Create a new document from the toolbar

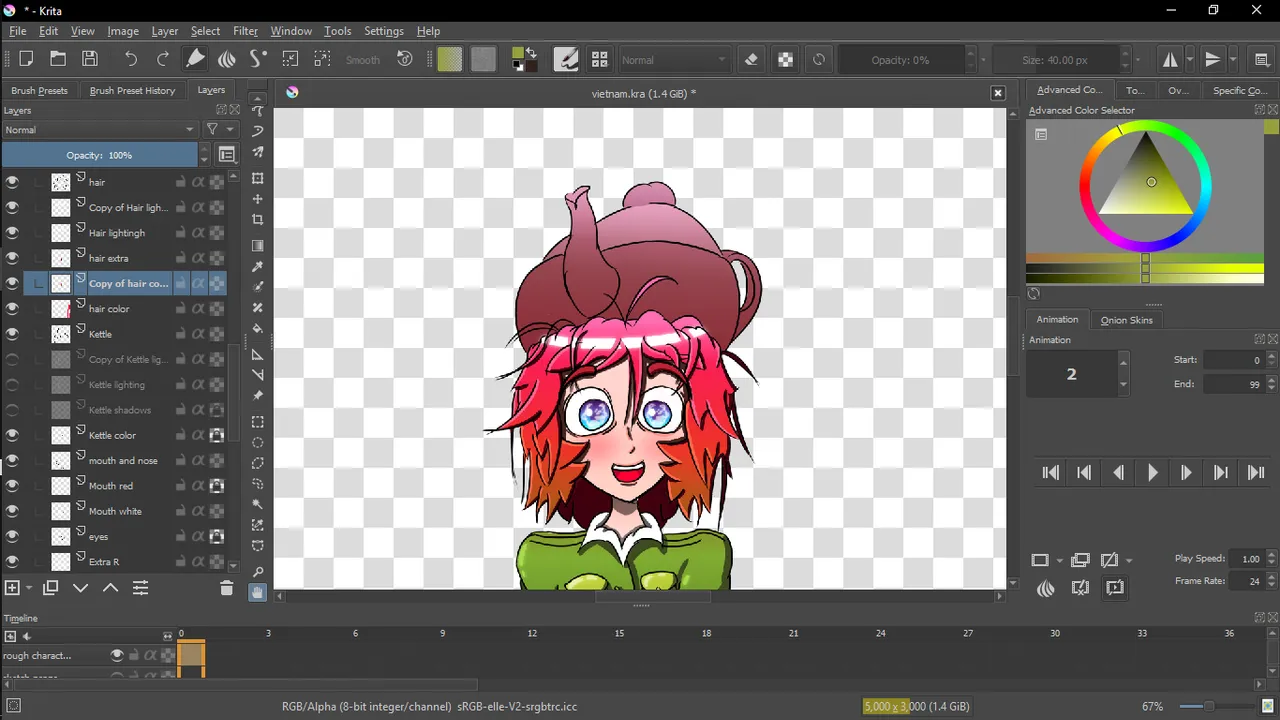26,59
